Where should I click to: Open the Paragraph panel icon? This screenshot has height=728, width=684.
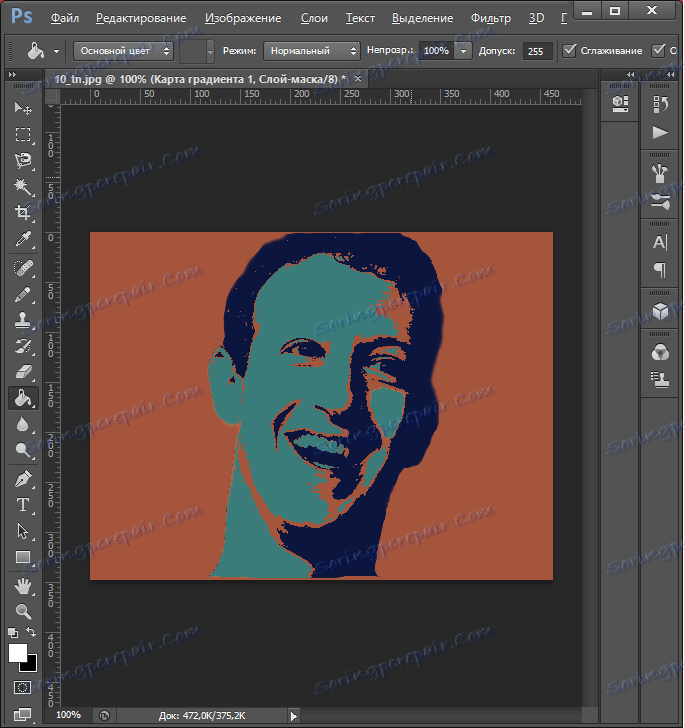tap(659, 269)
